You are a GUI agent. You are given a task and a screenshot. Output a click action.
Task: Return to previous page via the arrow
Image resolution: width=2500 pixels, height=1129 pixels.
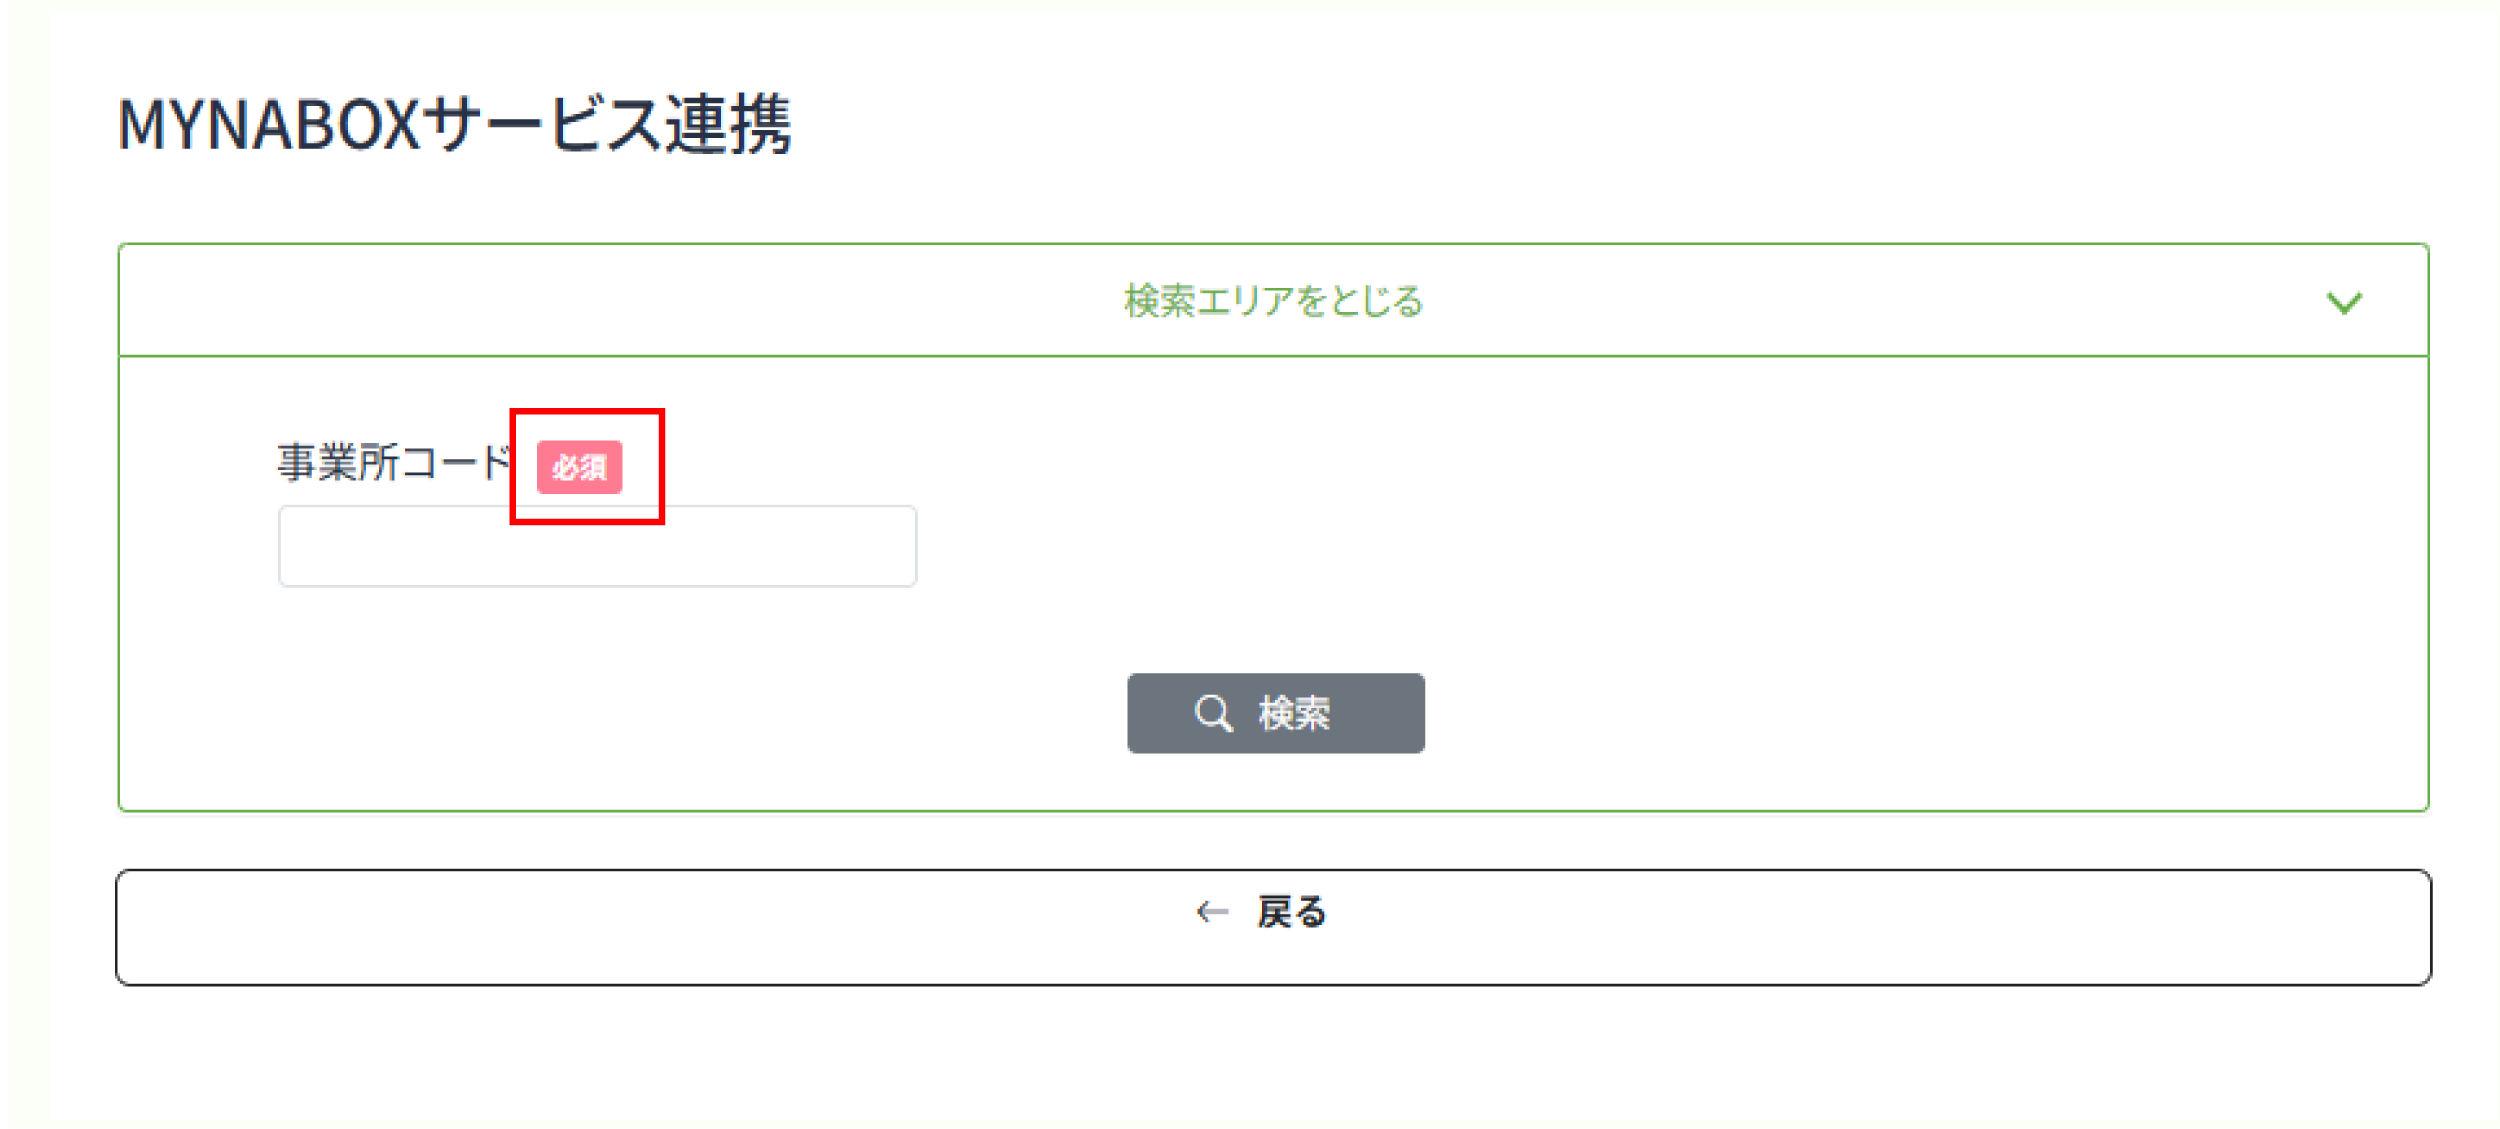(1211, 911)
